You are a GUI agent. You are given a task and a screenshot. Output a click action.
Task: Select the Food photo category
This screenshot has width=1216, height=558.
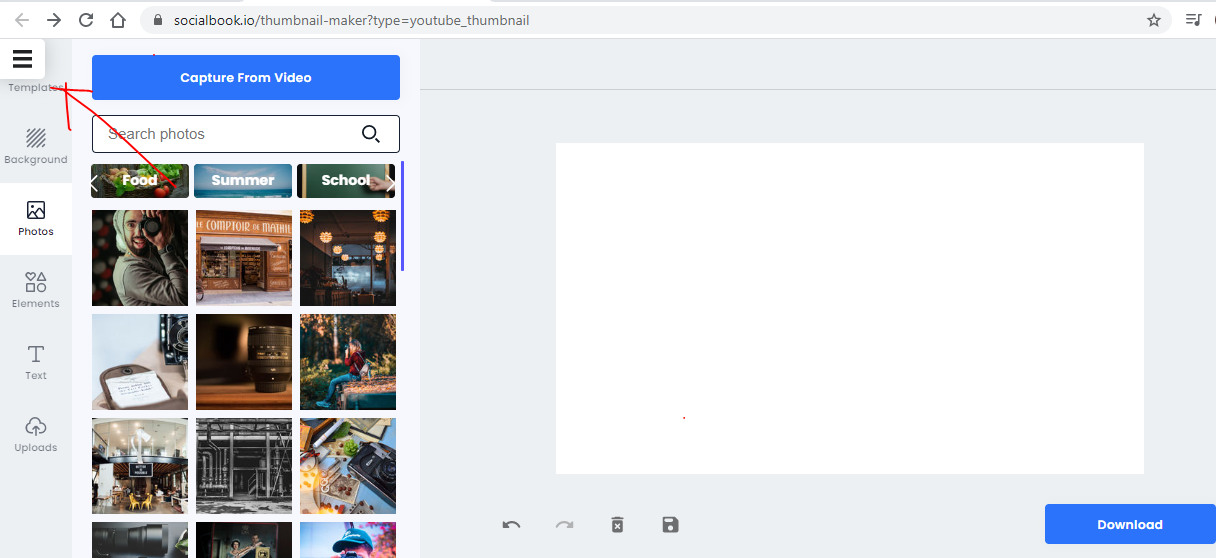click(140, 181)
